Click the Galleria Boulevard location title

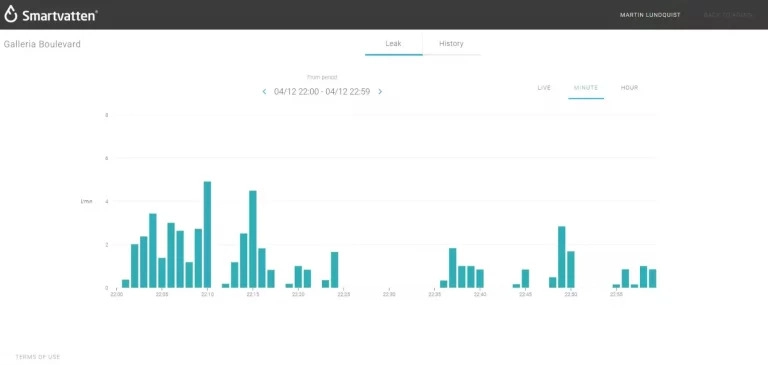tap(42, 44)
